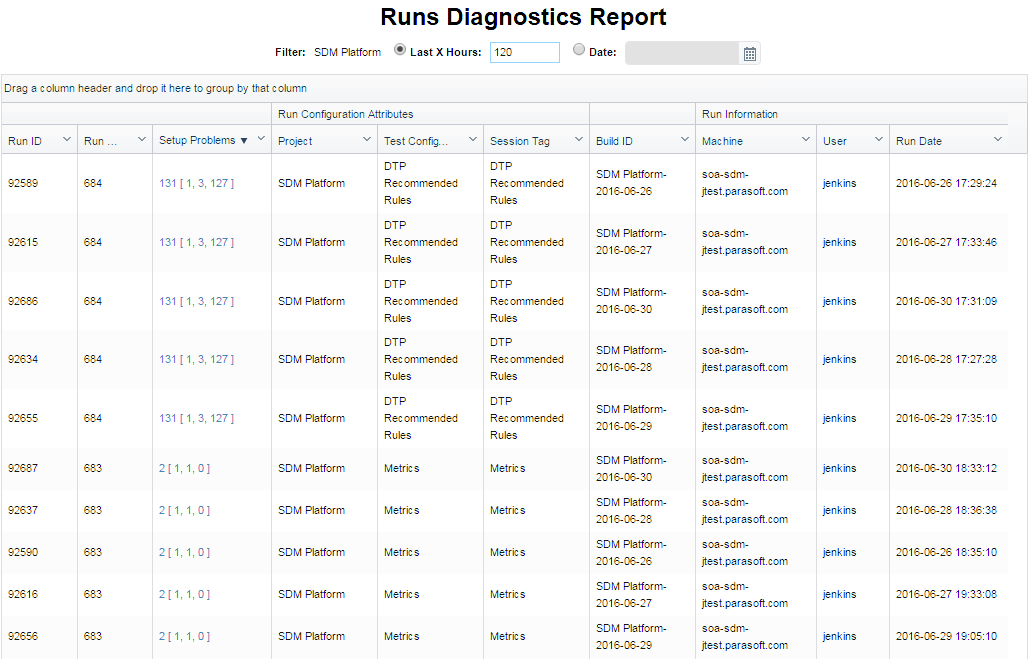
Task: Open setup problems link for run 92655
Action: coord(196,419)
